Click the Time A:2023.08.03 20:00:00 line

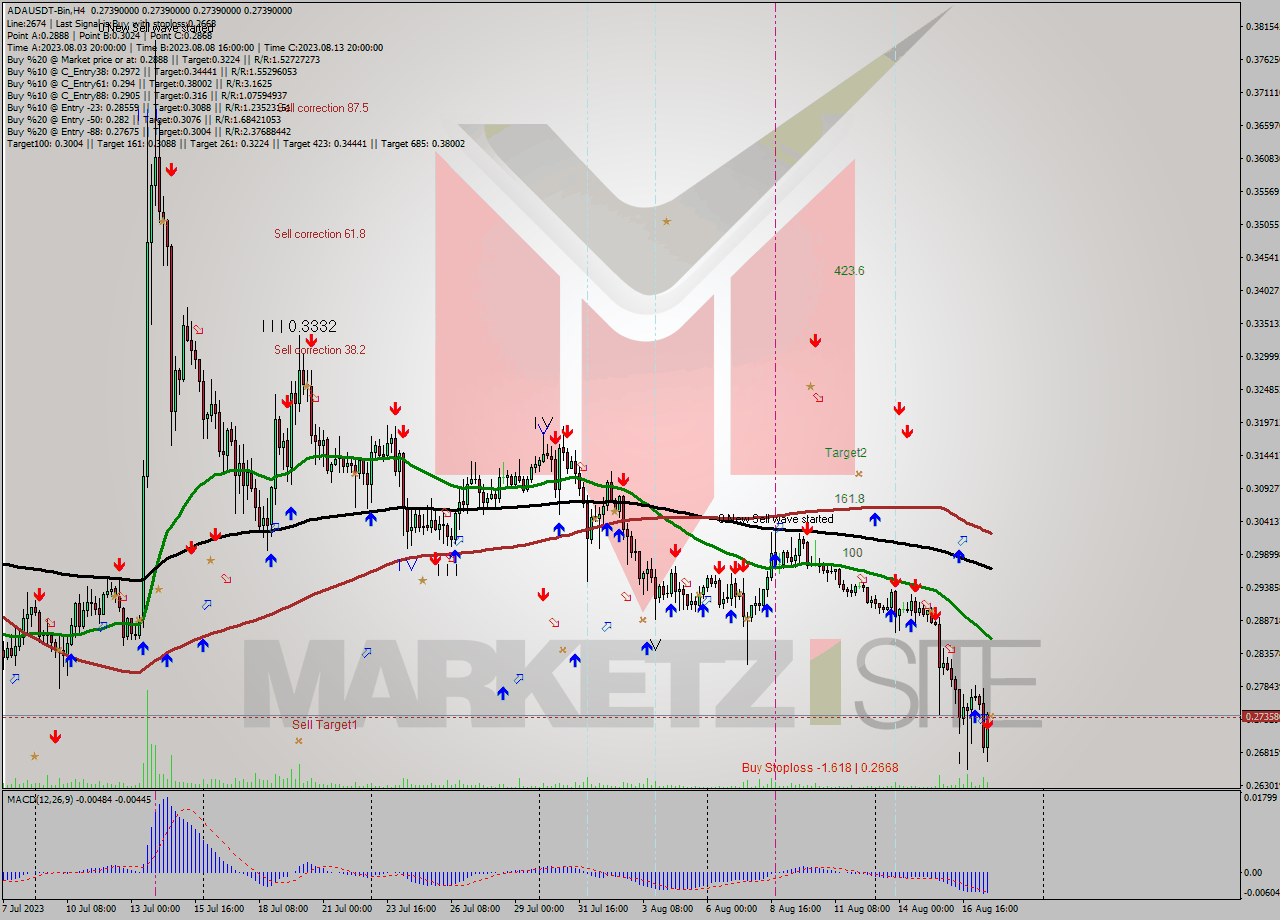[x=195, y=47]
